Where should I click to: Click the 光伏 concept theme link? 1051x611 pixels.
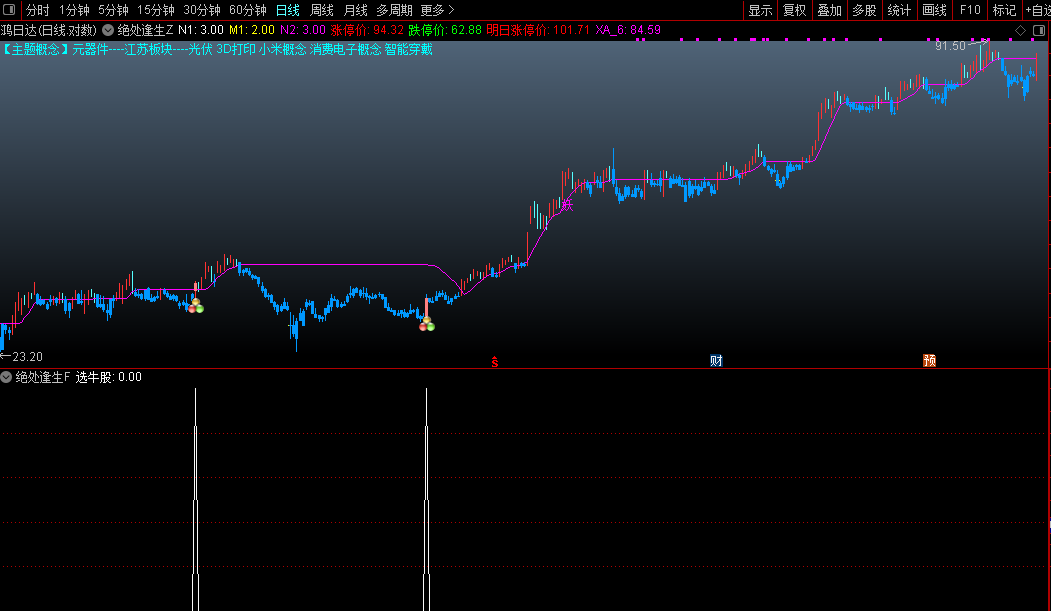200,50
